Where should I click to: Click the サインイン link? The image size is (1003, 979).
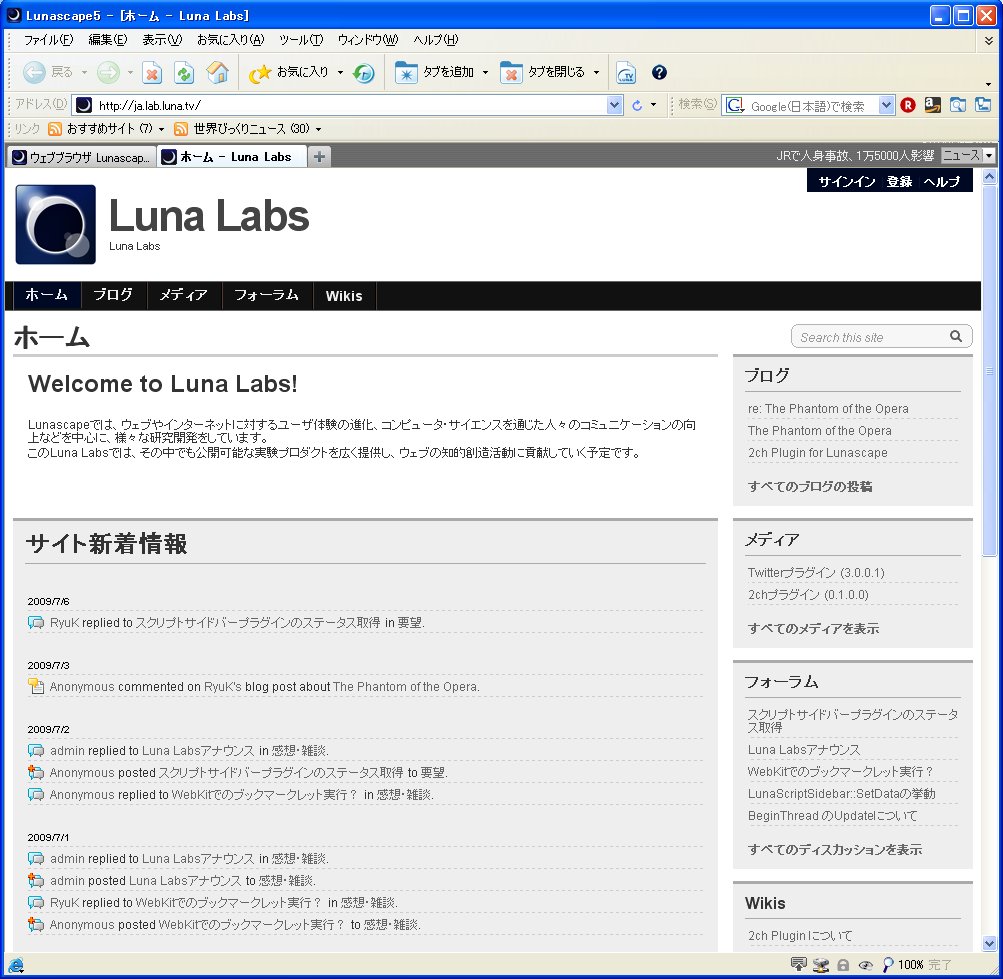click(x=847, y=181)
